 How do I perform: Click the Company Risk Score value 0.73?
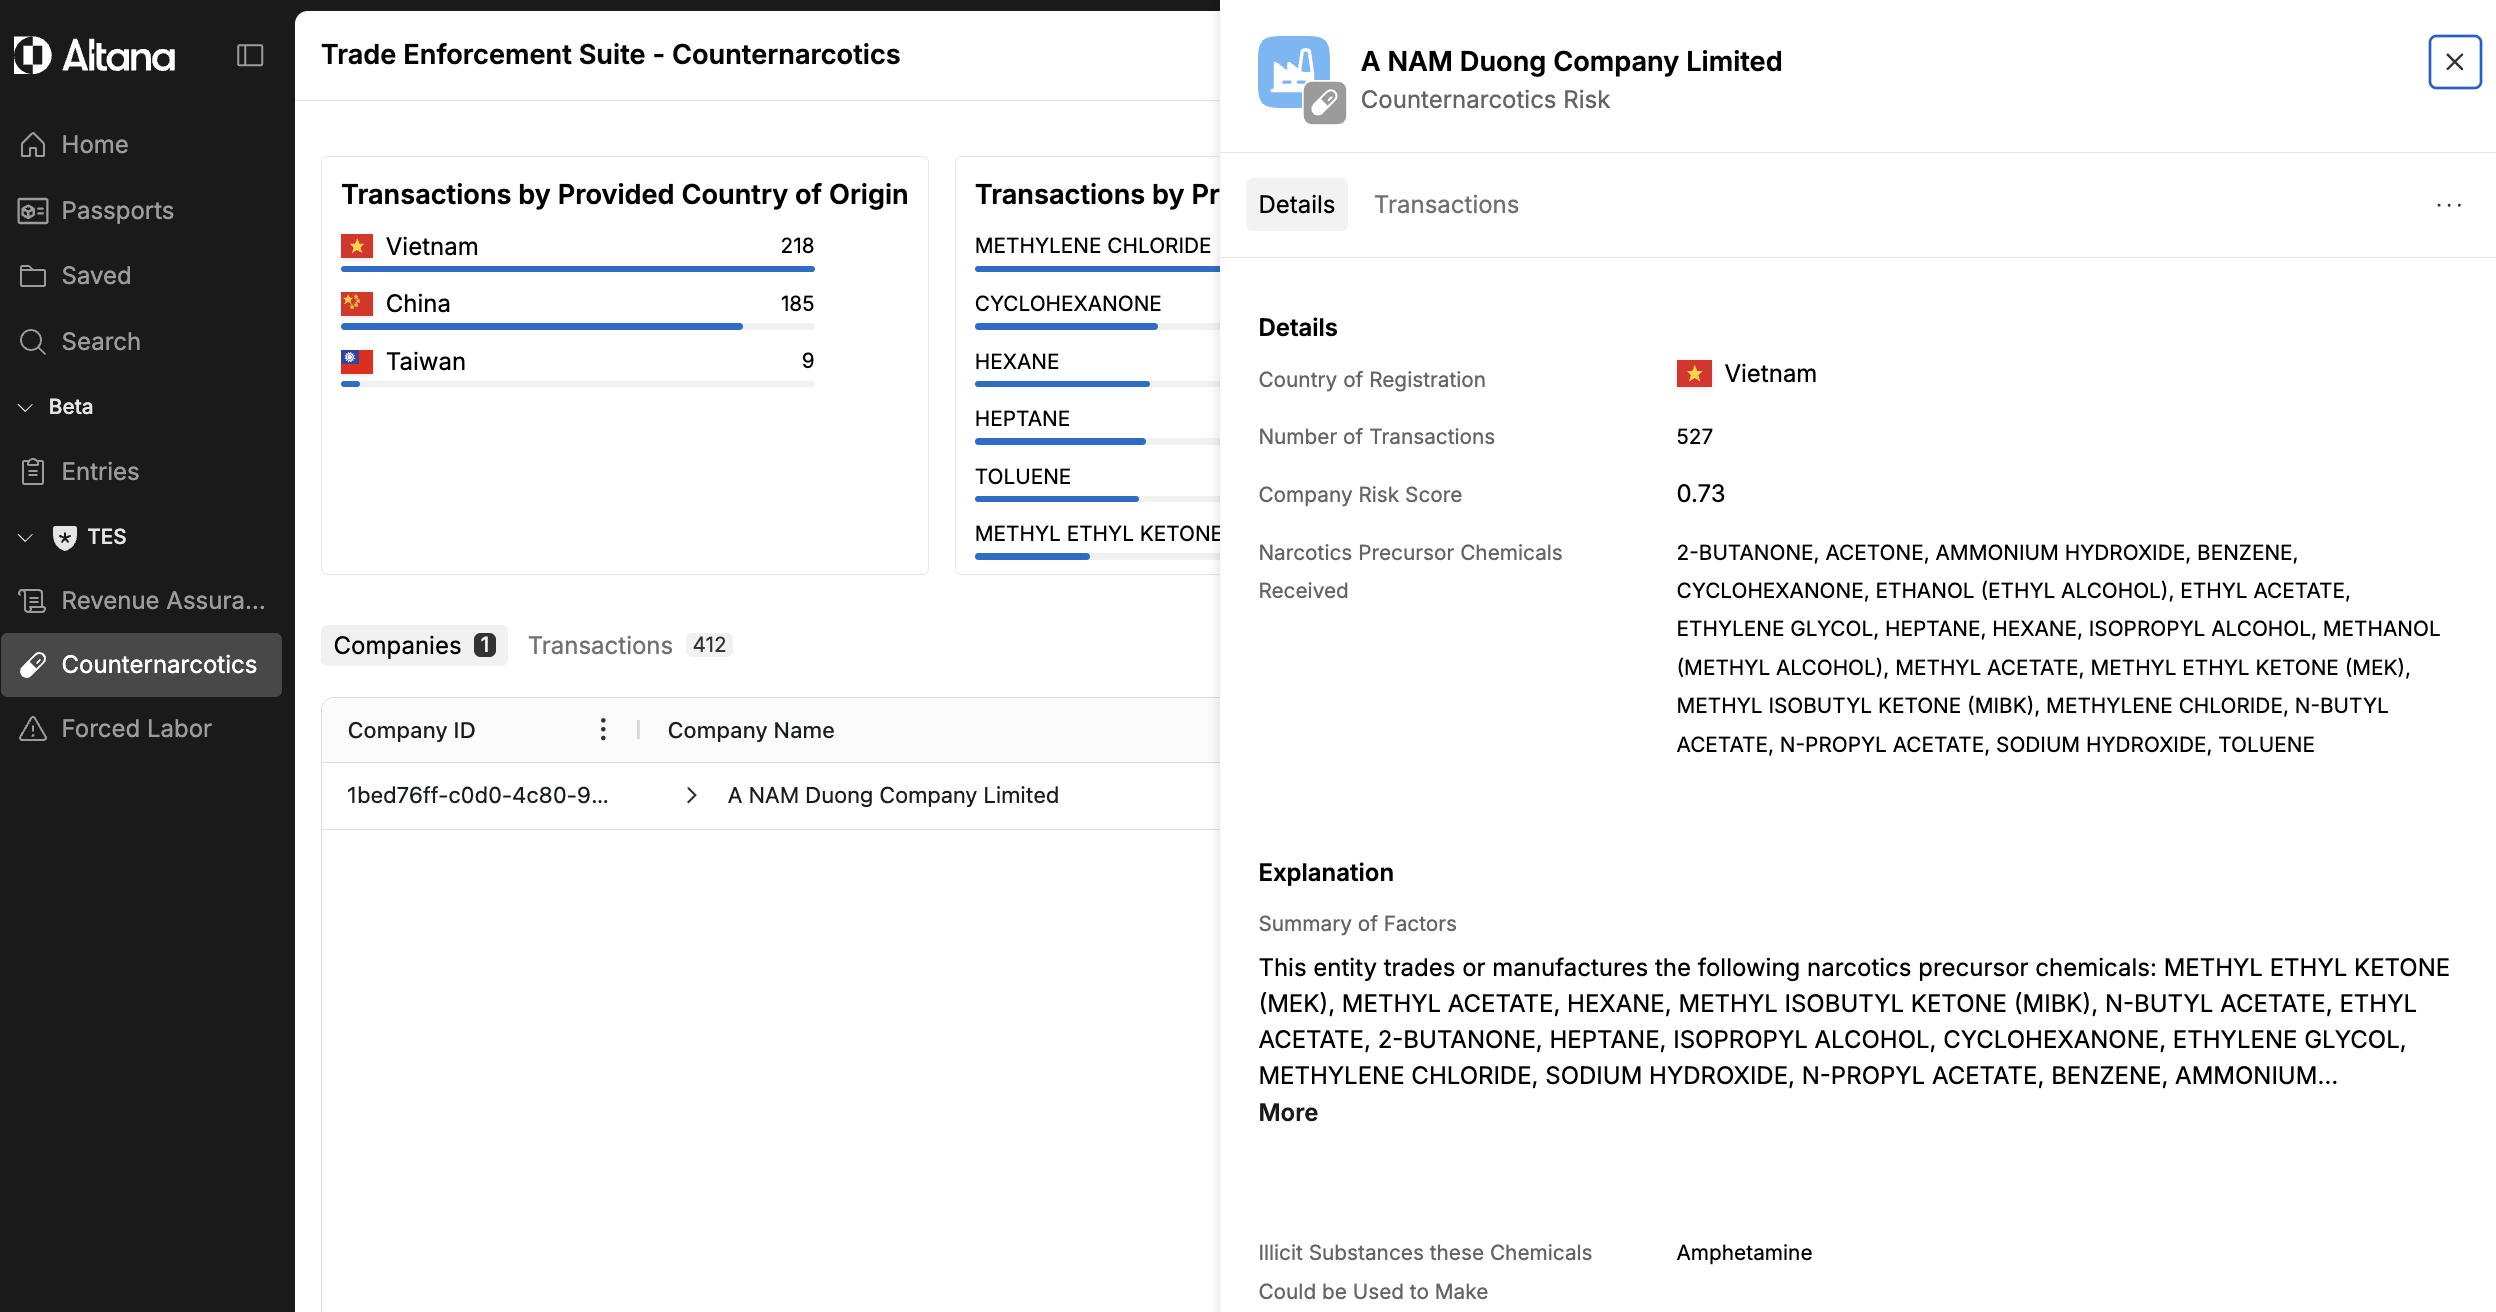1701,493
